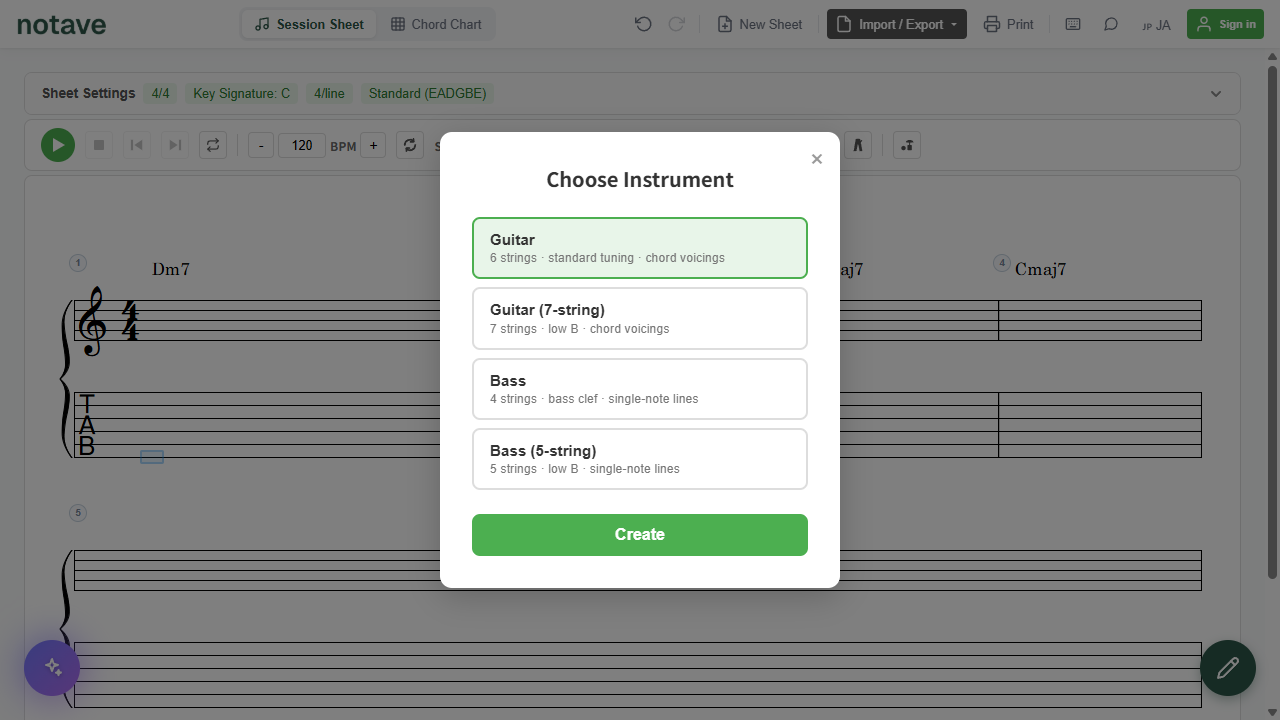Toggle the loop icon beside the skip buttons
1280x720 pixels.
click(213, 145)
